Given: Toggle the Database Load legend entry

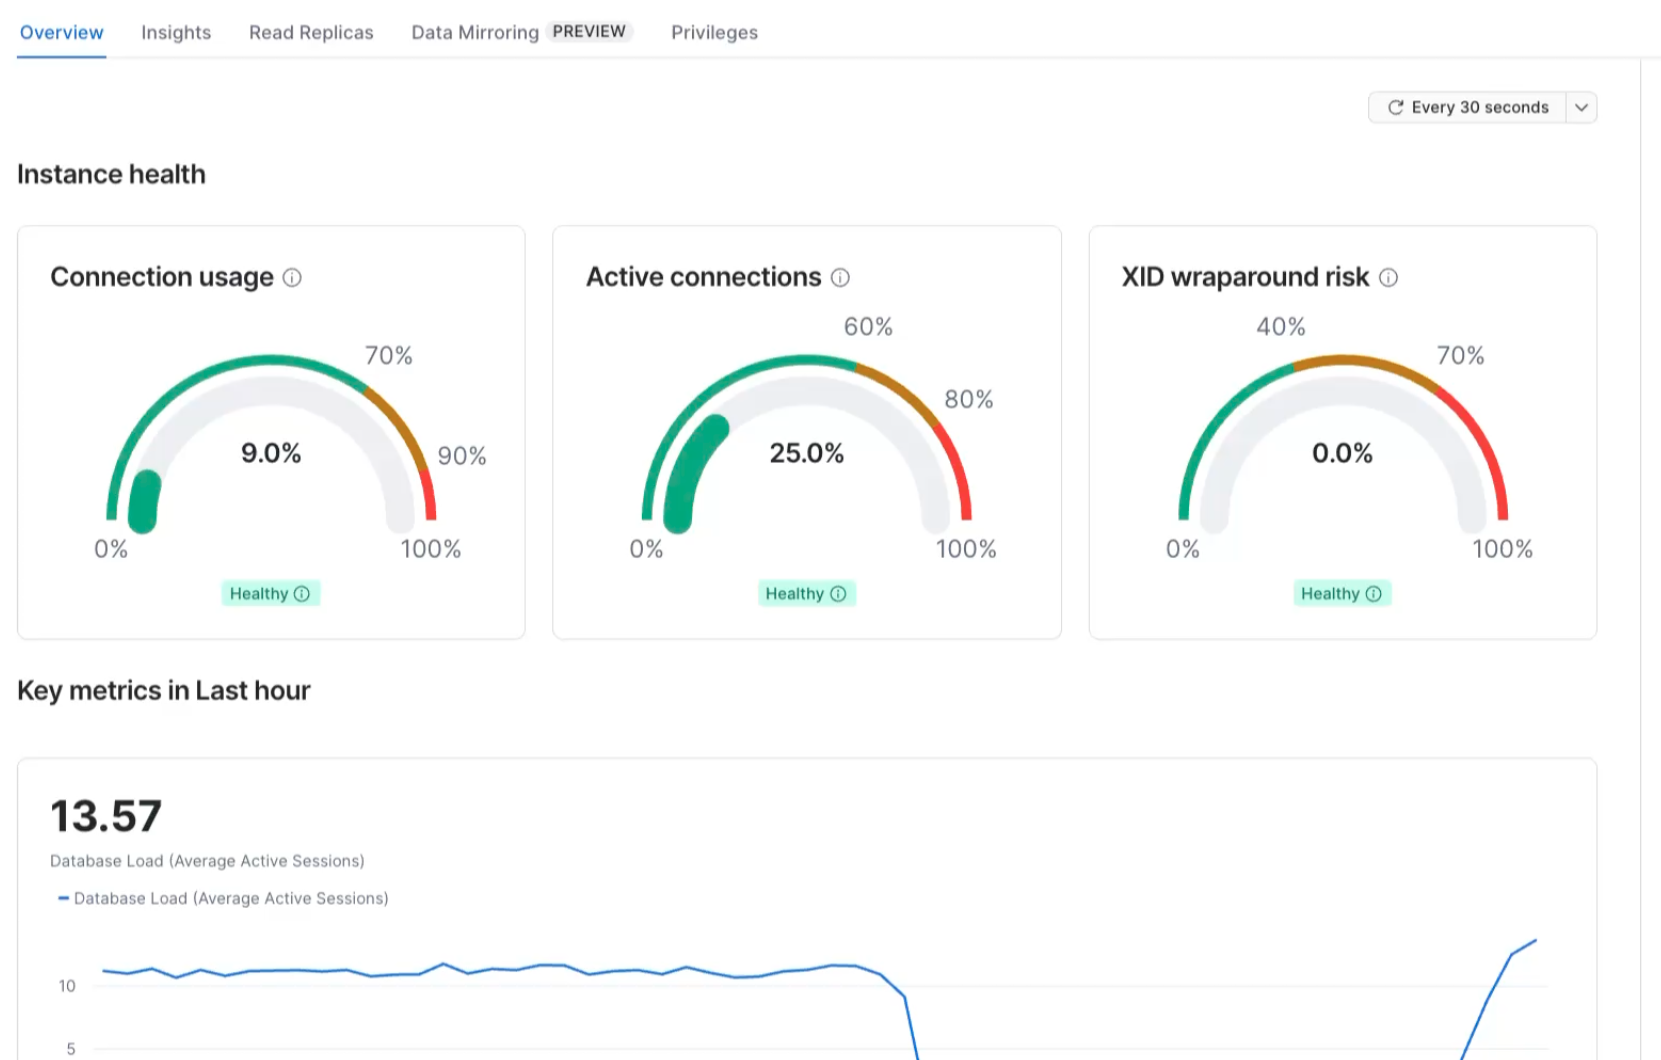Looking at the screenshot, I should 223,898.
